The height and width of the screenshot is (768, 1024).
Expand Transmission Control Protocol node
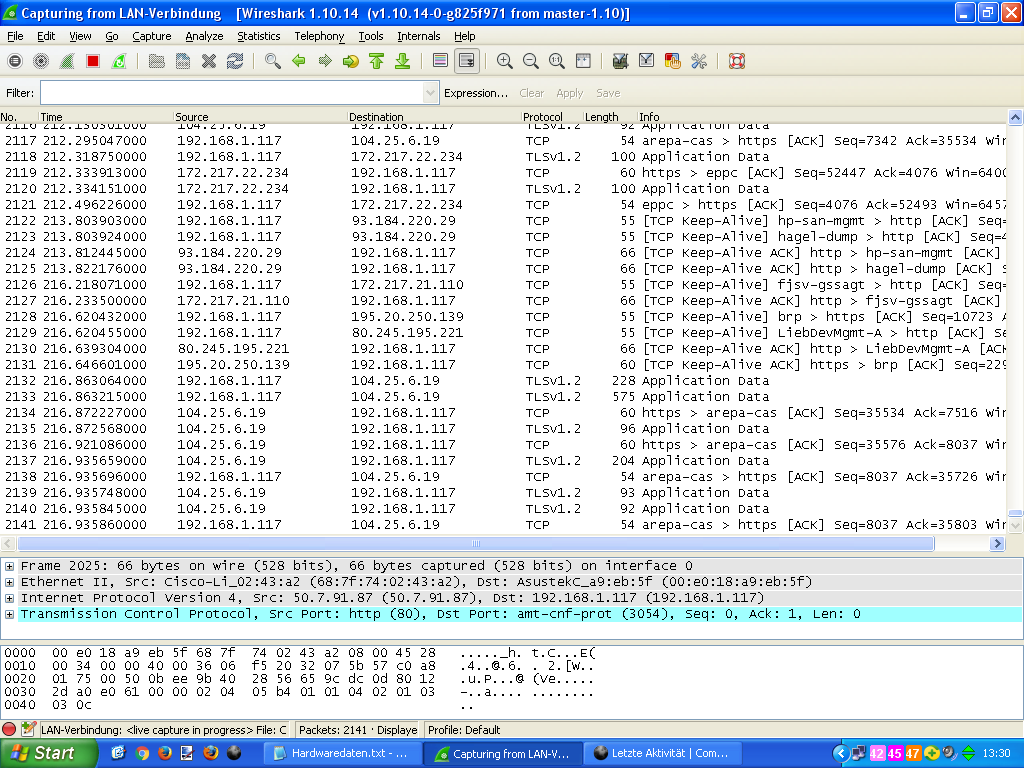[x=9, y=614]
